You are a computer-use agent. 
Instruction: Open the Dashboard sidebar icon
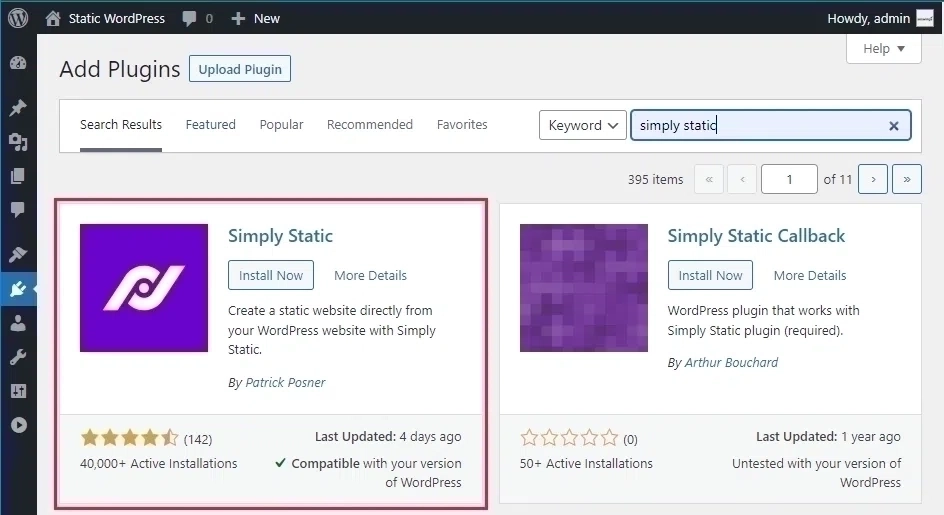18,63
